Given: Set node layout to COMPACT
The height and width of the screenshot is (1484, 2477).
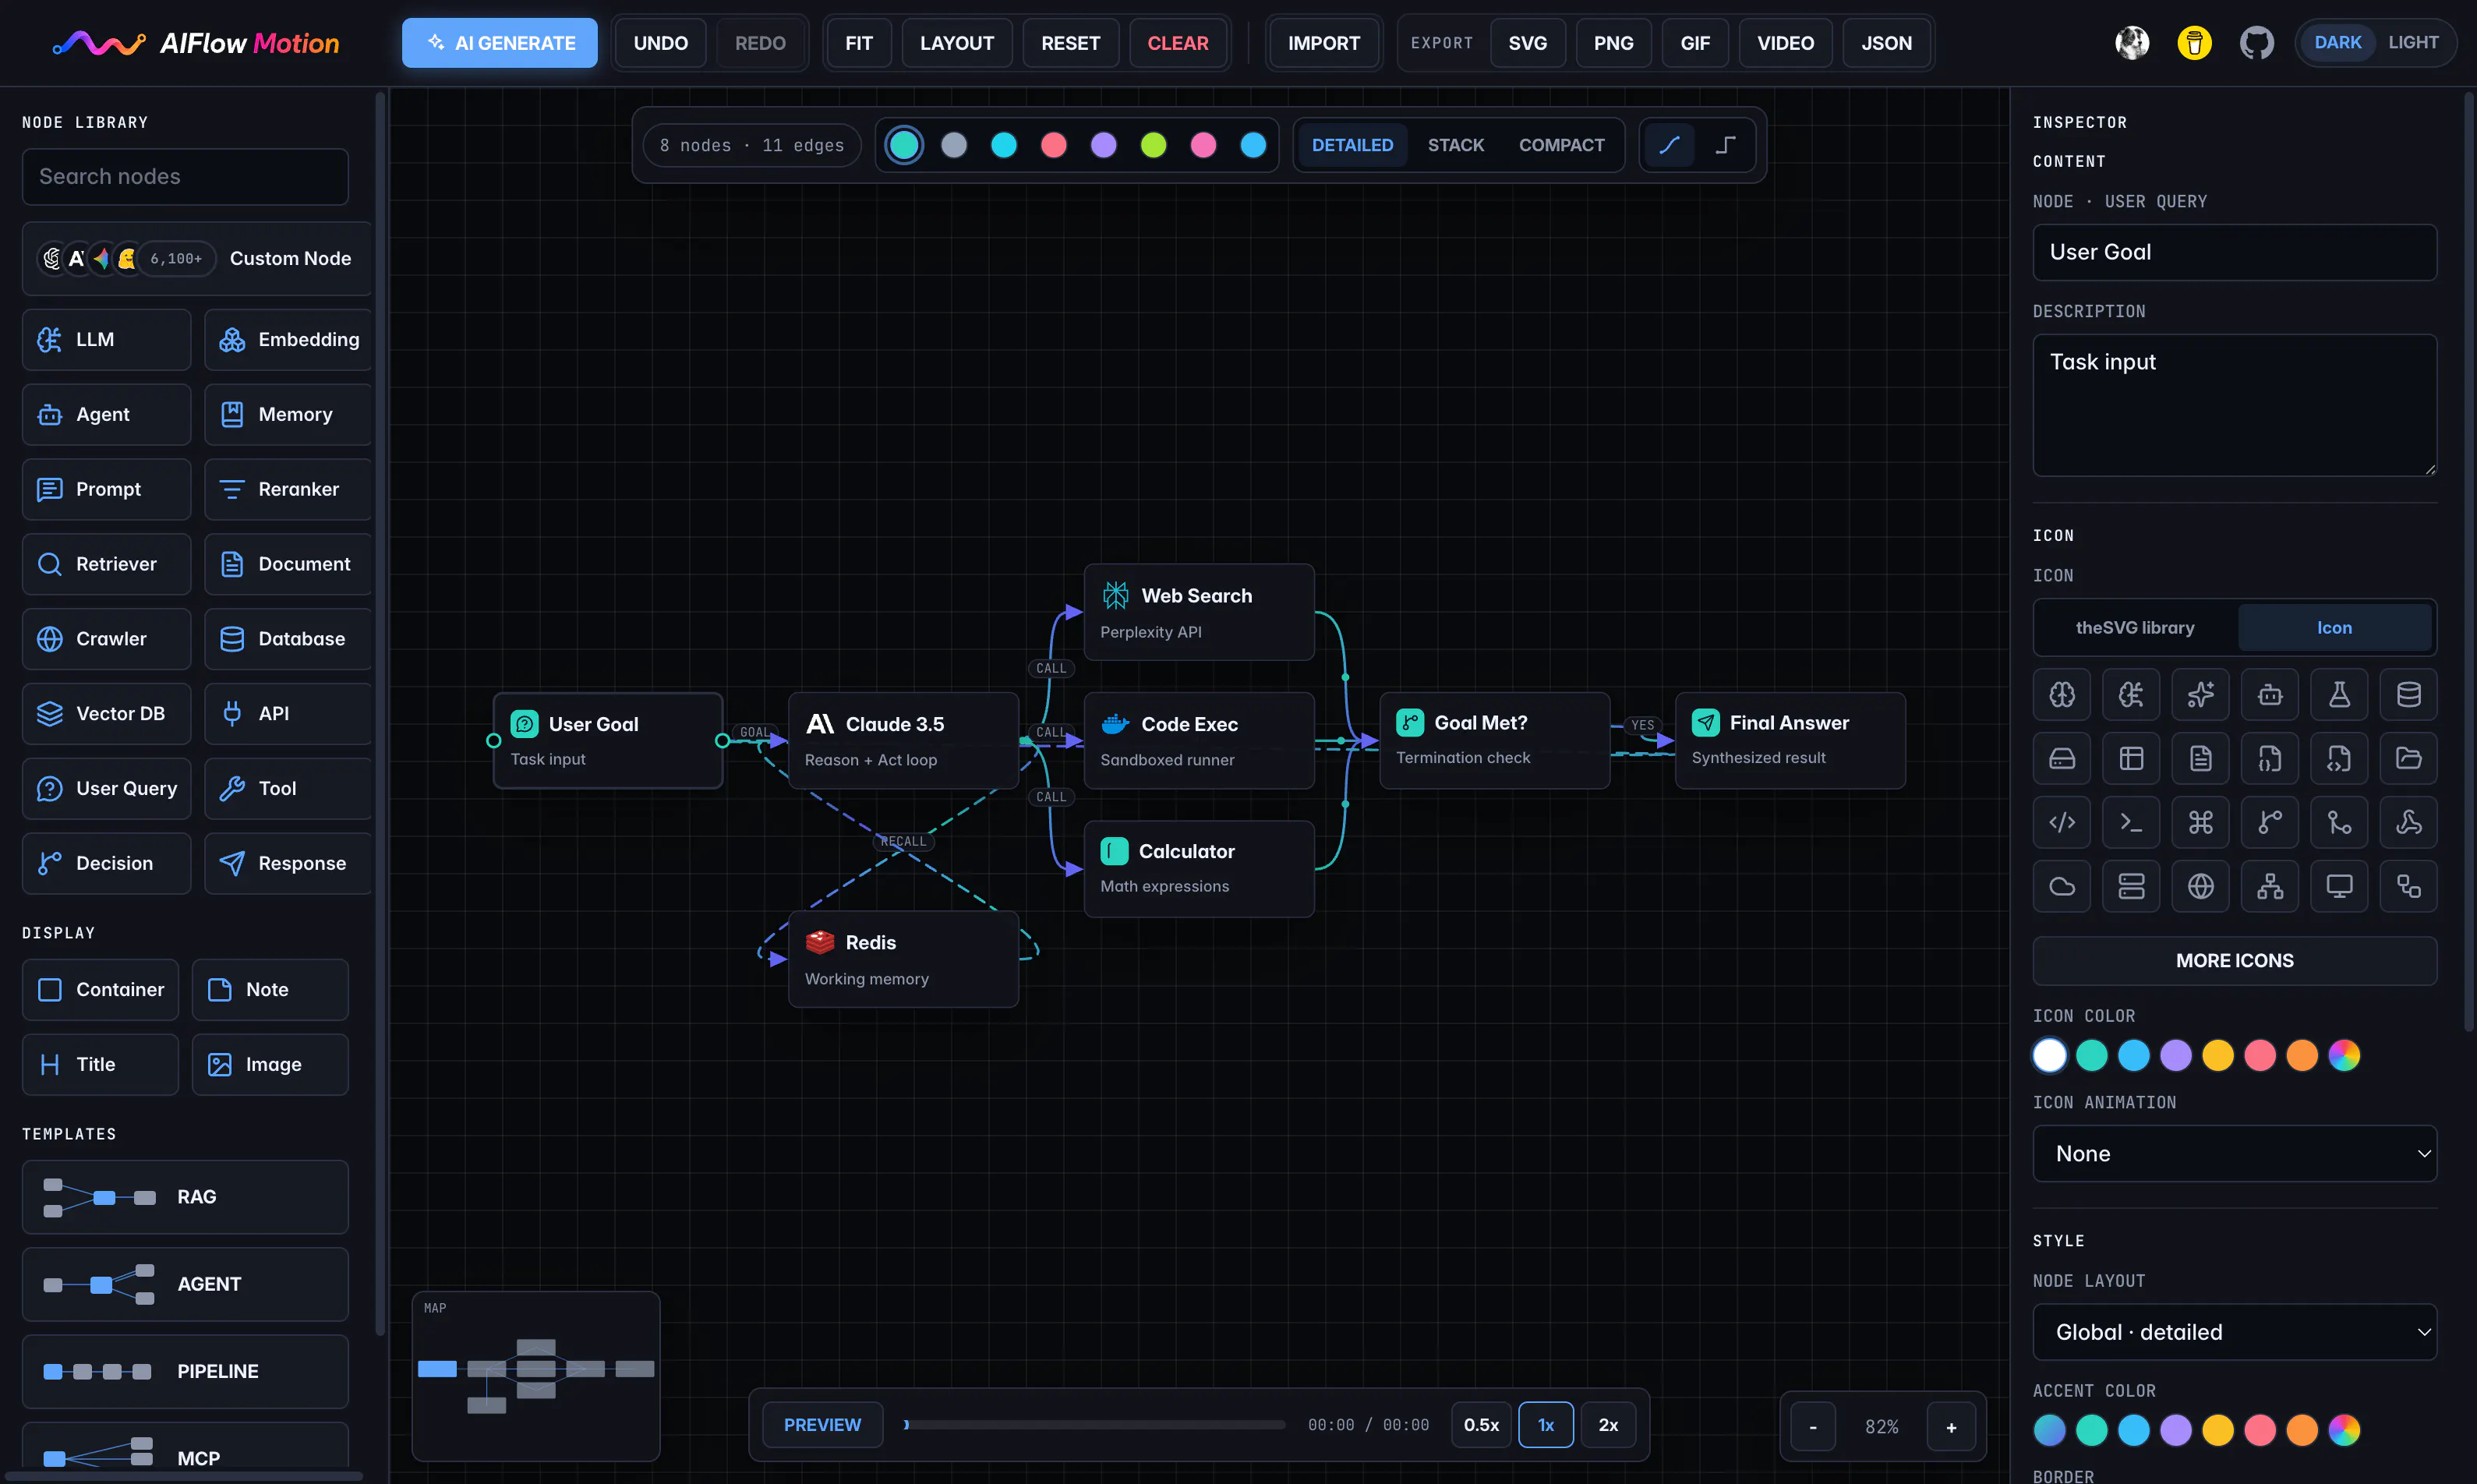Looking at the screenshot, I should pos(1561,145).
